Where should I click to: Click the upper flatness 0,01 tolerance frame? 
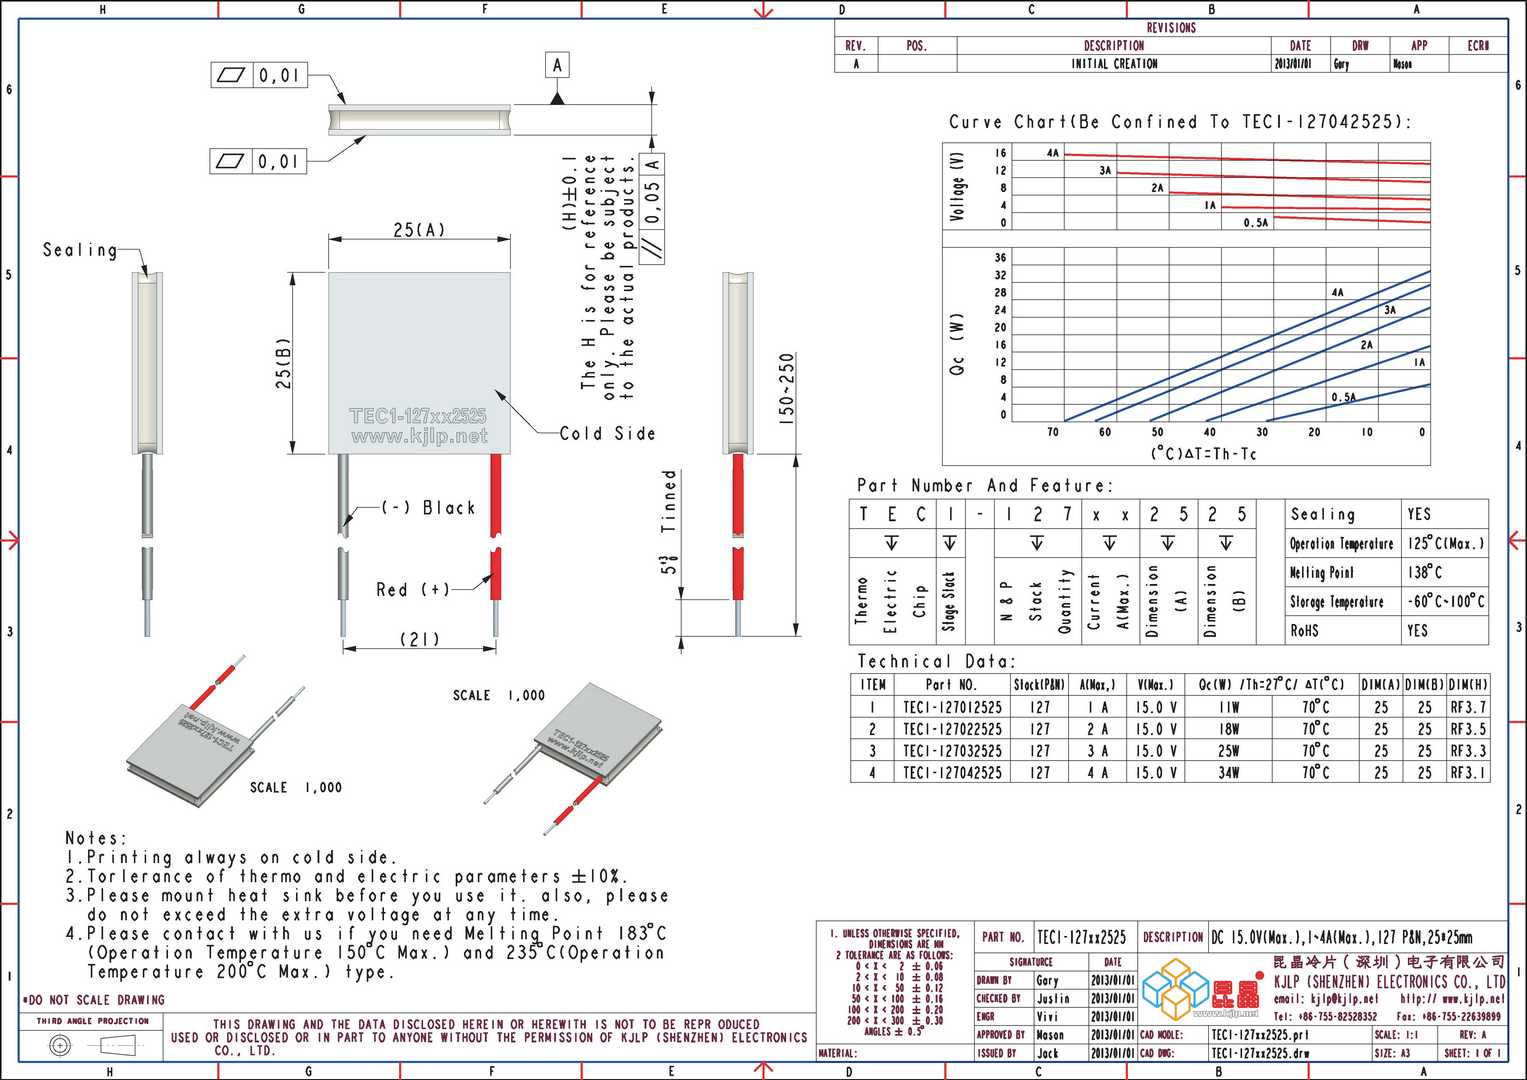[258, 75]
